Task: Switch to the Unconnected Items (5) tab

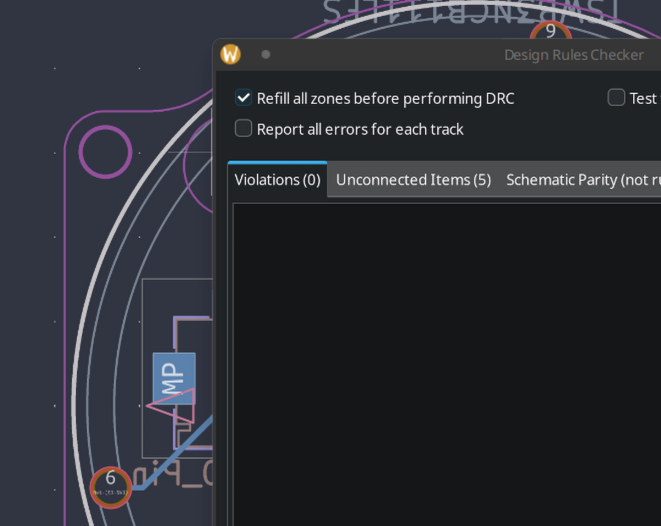Action: coord(413,180)
